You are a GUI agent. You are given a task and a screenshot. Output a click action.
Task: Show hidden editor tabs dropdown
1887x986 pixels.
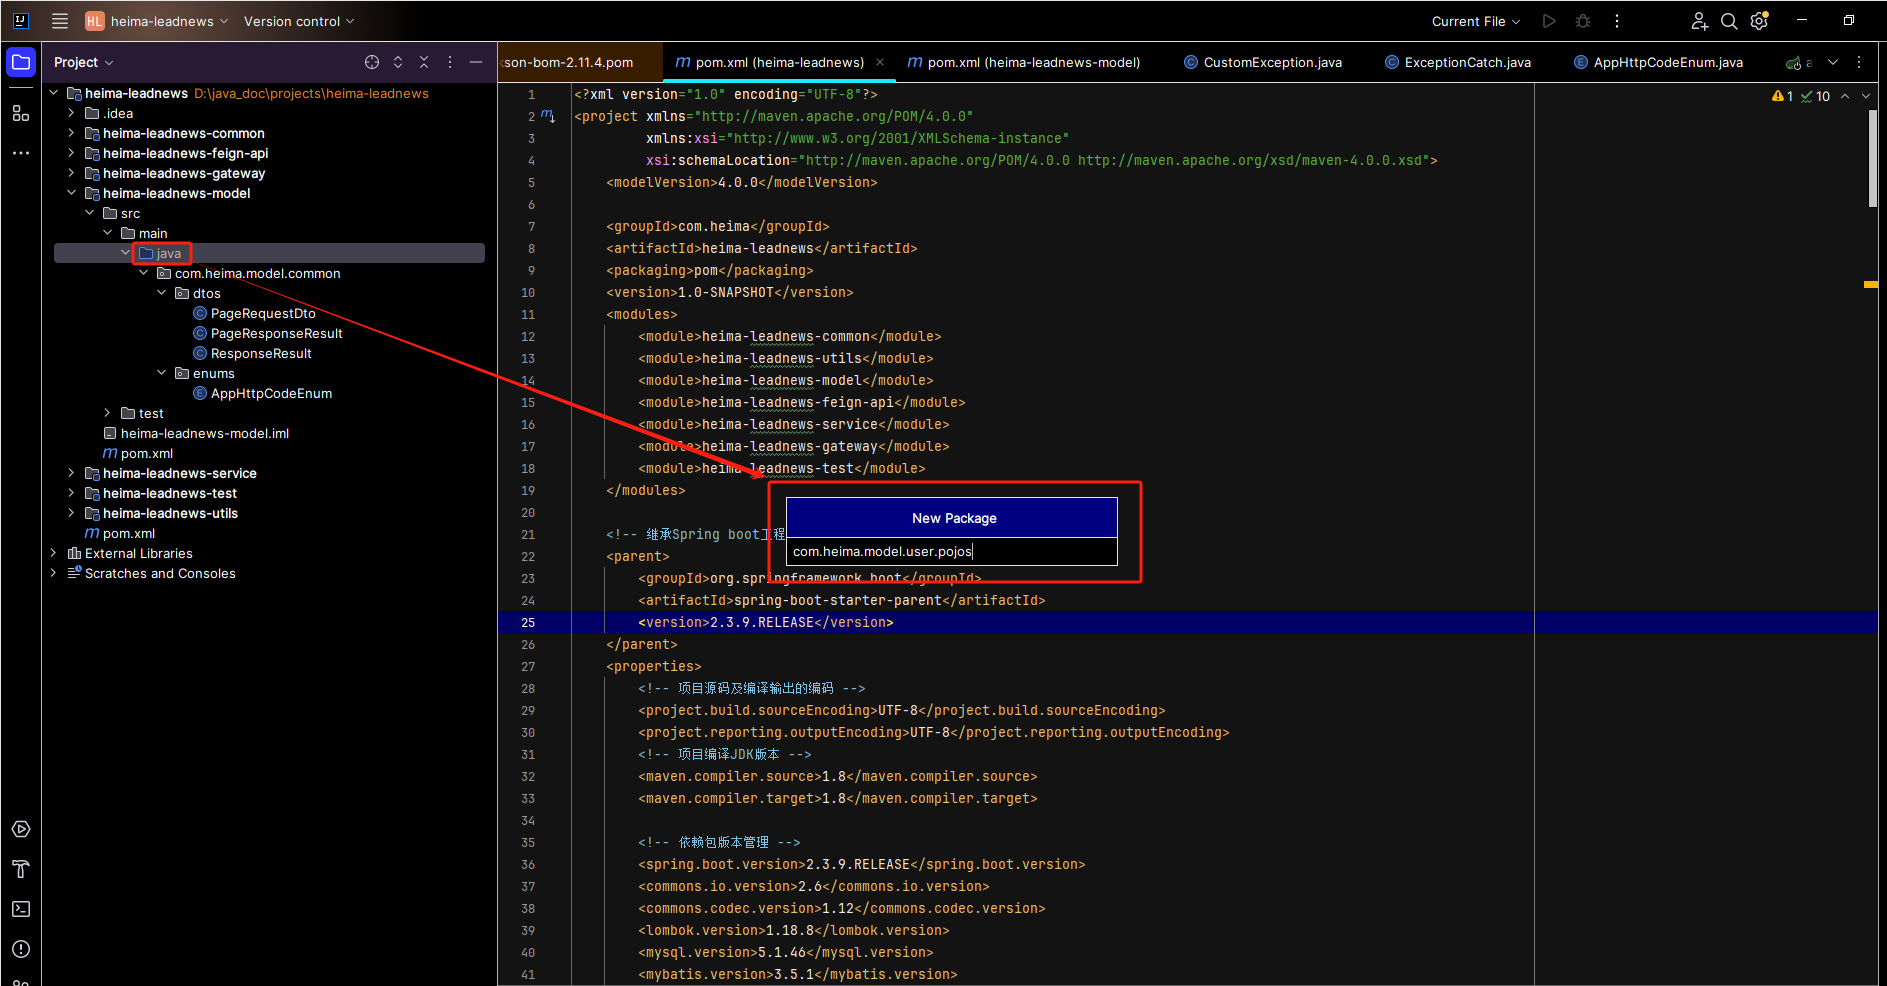pyautogui.click(x=1833, y=62)
